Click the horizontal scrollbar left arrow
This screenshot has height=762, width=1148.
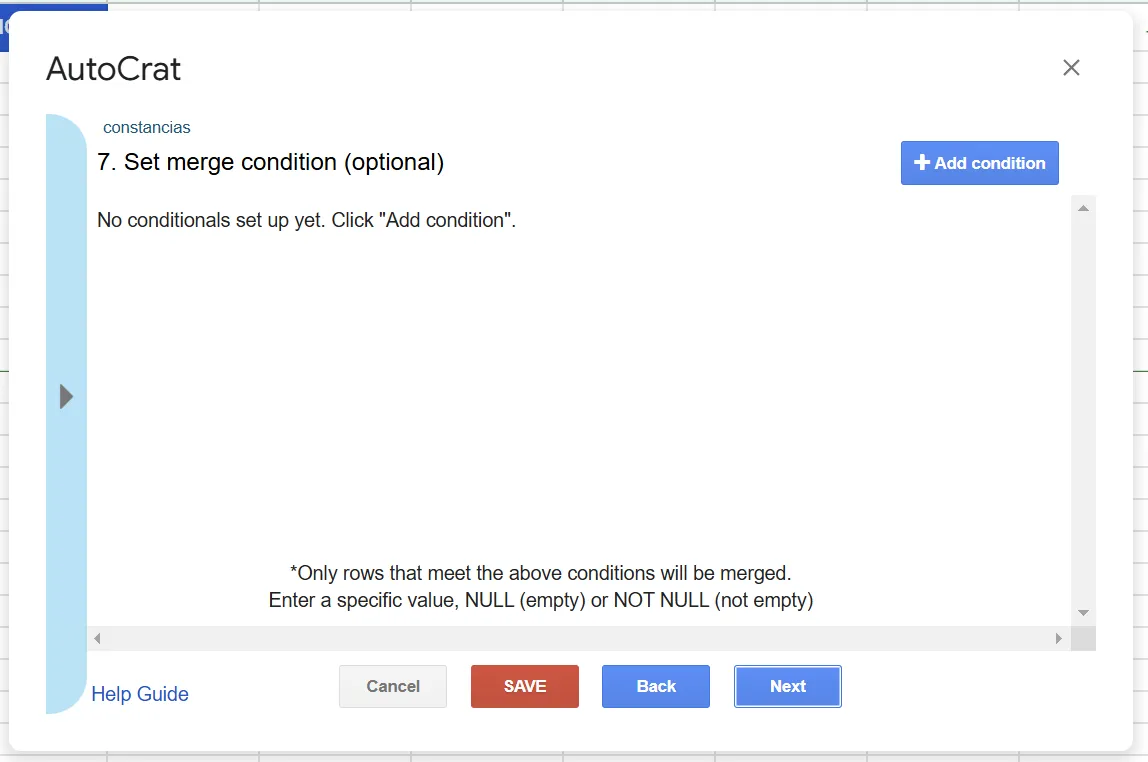pos(97,638)
